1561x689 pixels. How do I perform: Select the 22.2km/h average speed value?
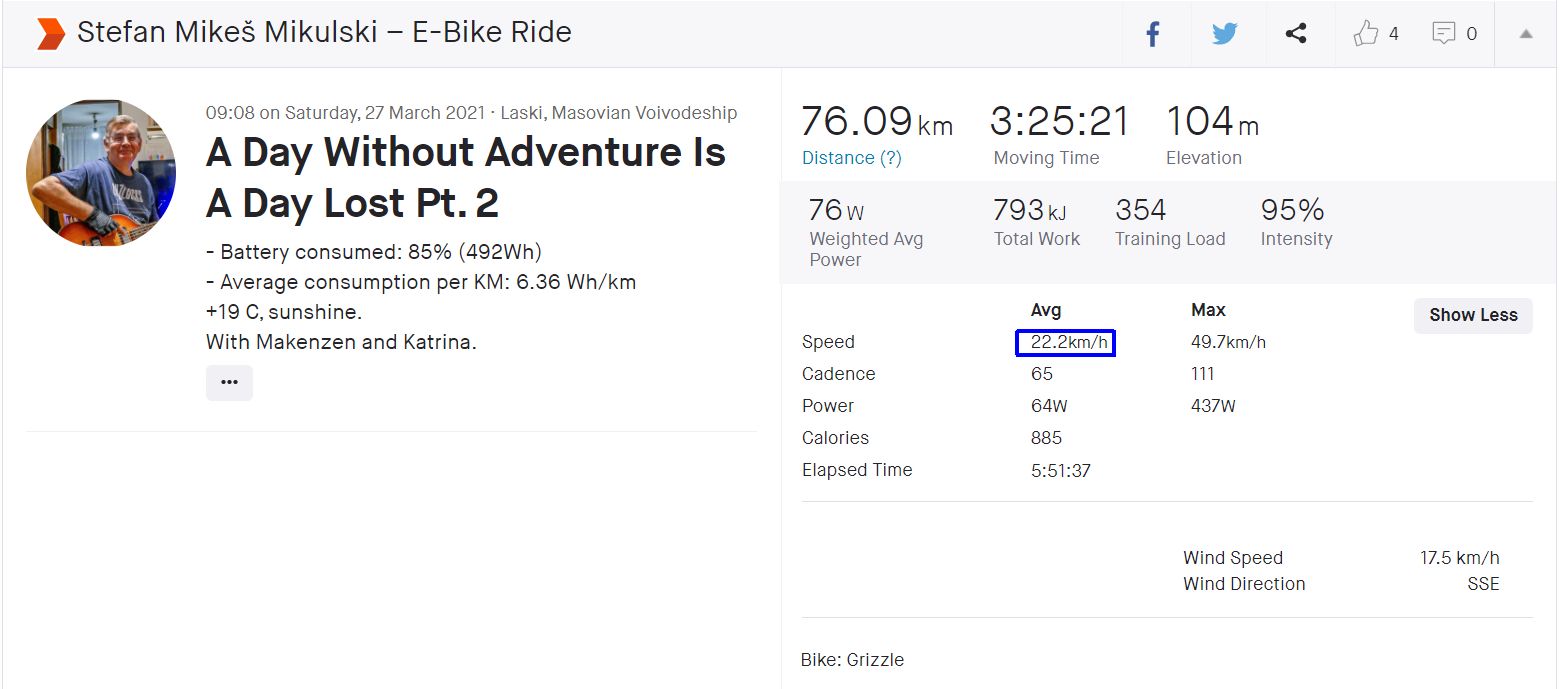coord(1066,343)
